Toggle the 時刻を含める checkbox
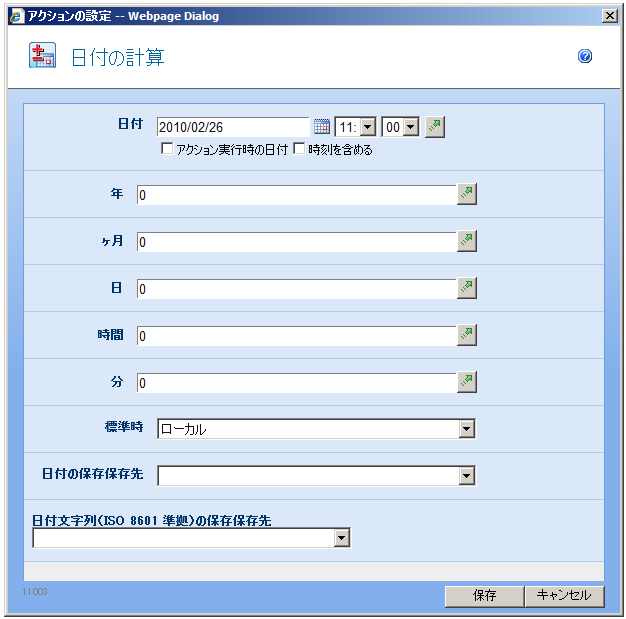The image size is (626, 619). click(299, 150)
